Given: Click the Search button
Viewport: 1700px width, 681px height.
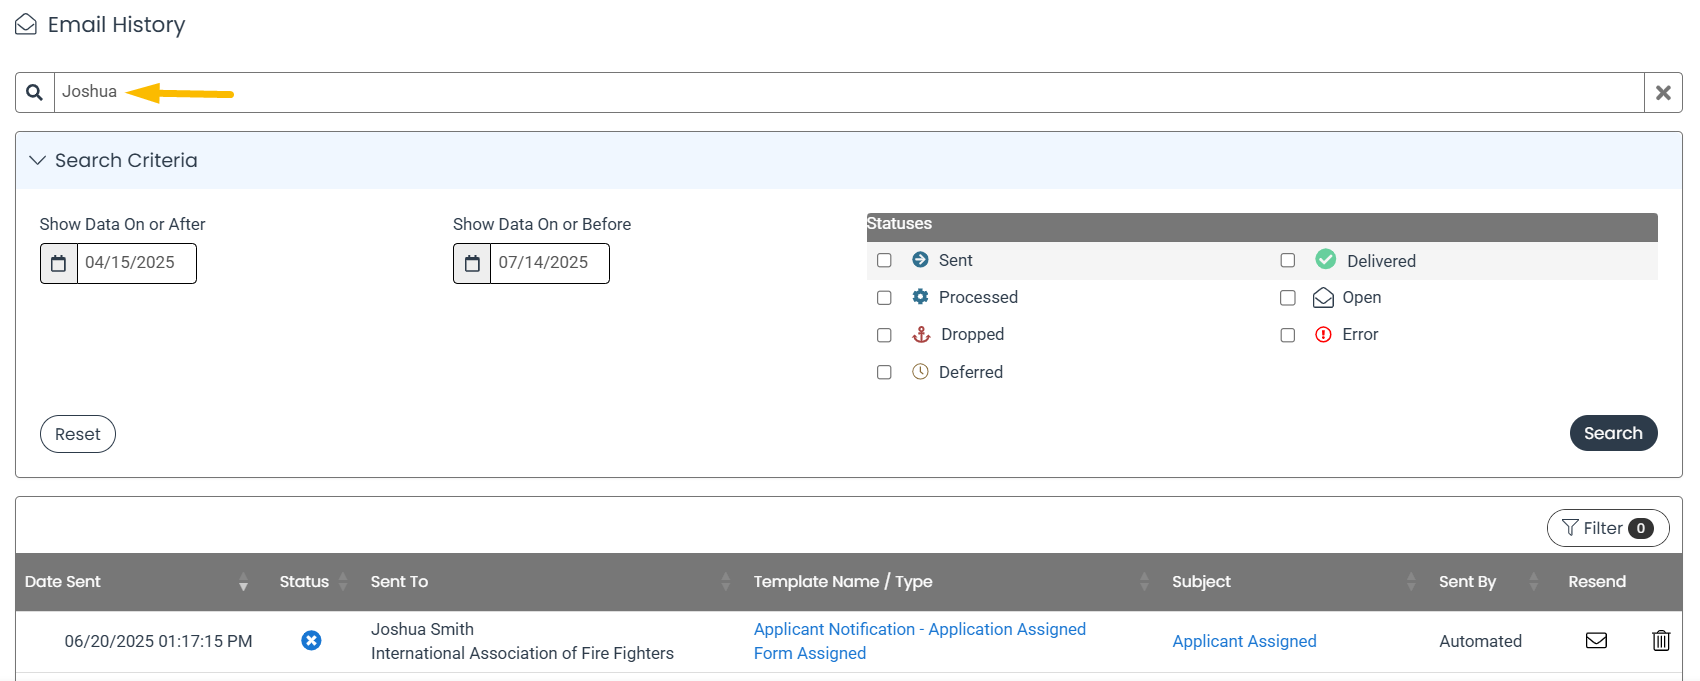Looking at the screenshot, I should pos(1613,433).
